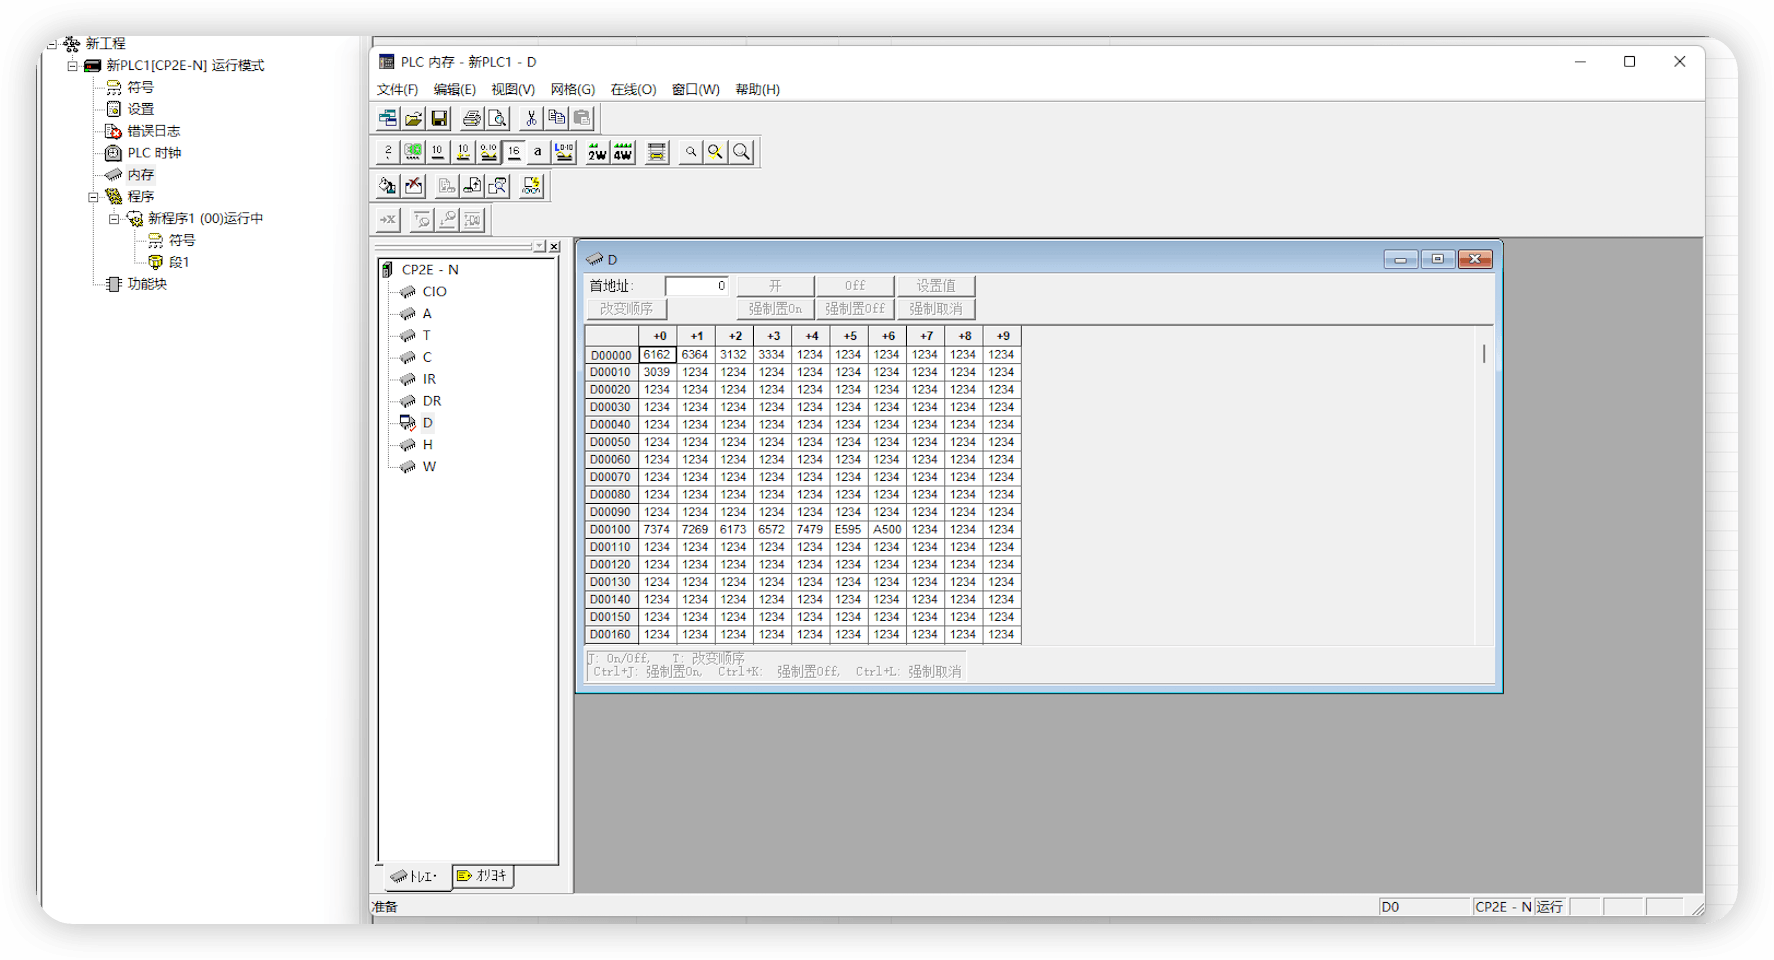Collapse the 程序 tree branch
Screen dimensions: 1774x960
point(95,196)
